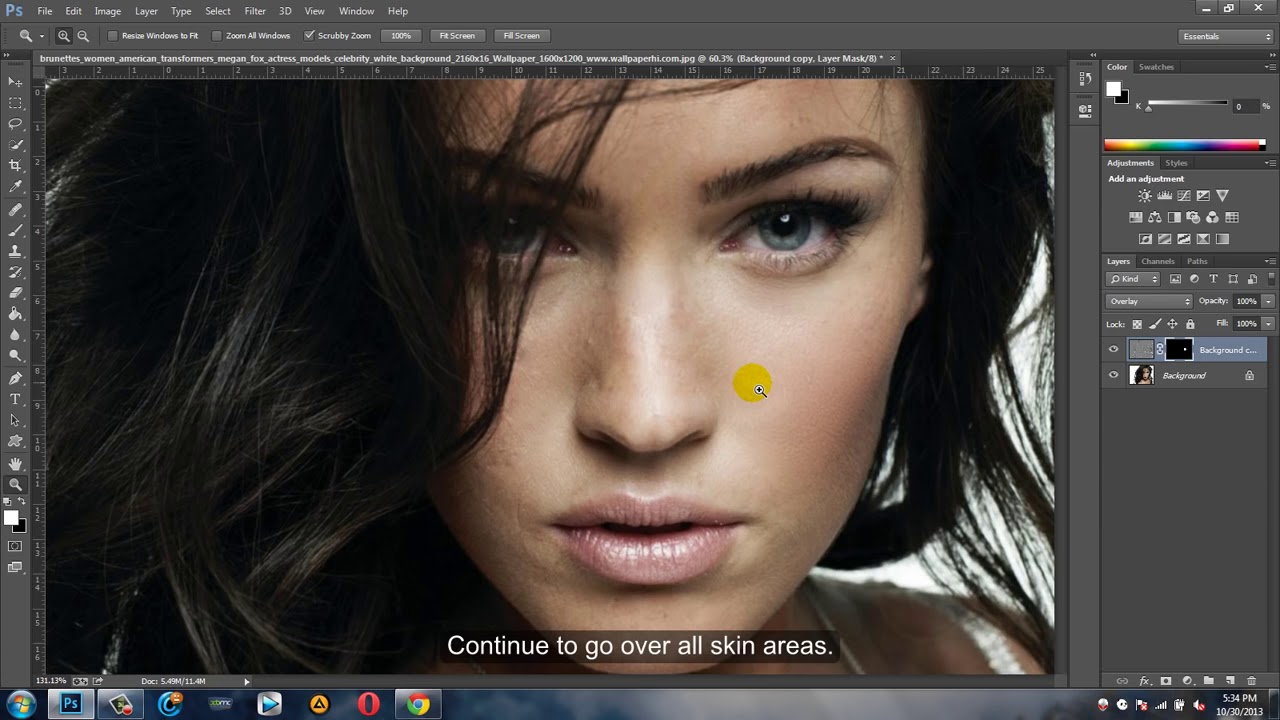This screenshot has height=720, width=1280.
Task: Add a Photo Filter adjustment
Action: [1193, 217]
